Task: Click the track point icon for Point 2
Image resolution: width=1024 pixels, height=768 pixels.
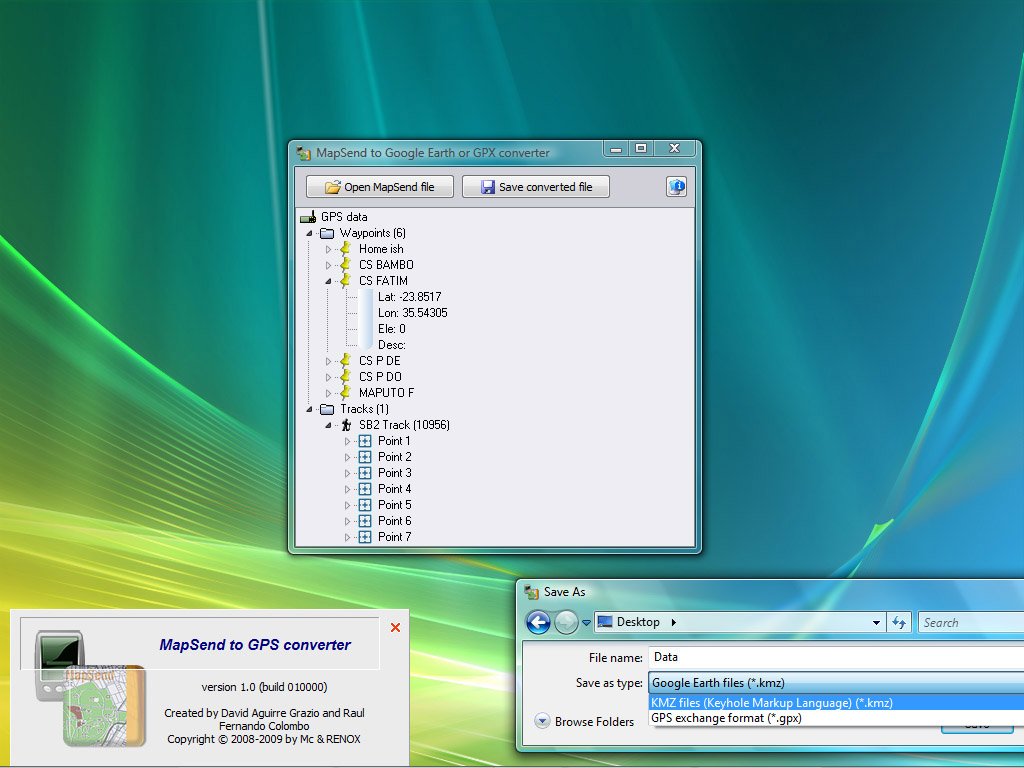Action: (x=365, y=456)
